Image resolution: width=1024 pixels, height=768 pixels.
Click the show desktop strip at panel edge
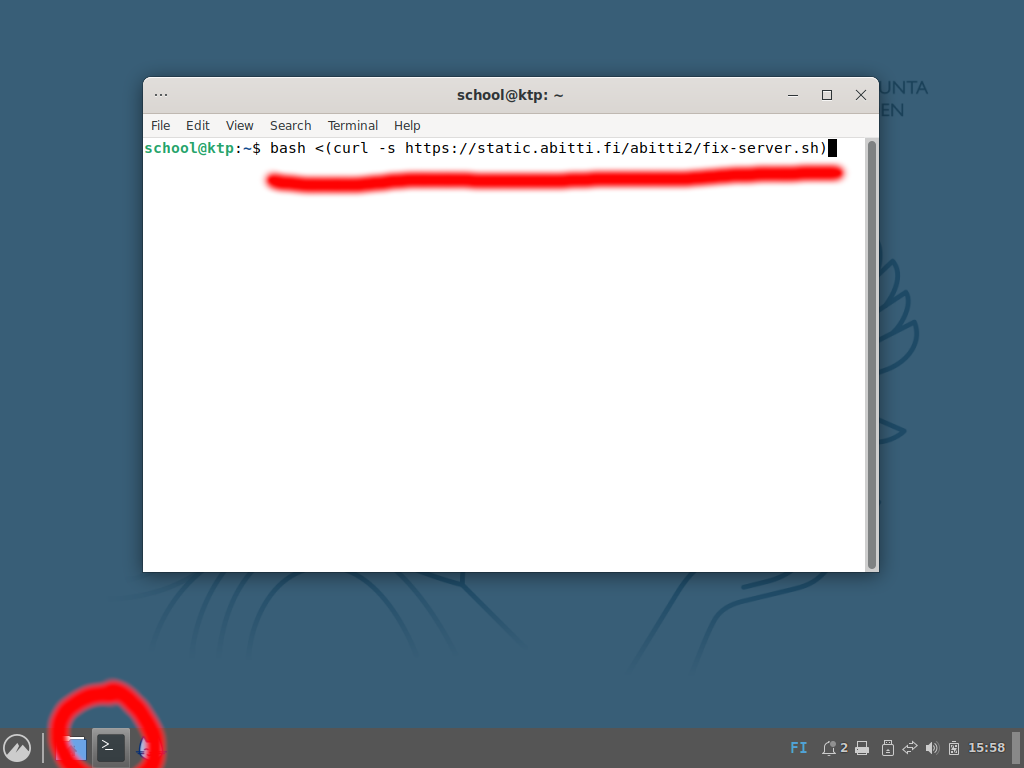click(1016, 748)
